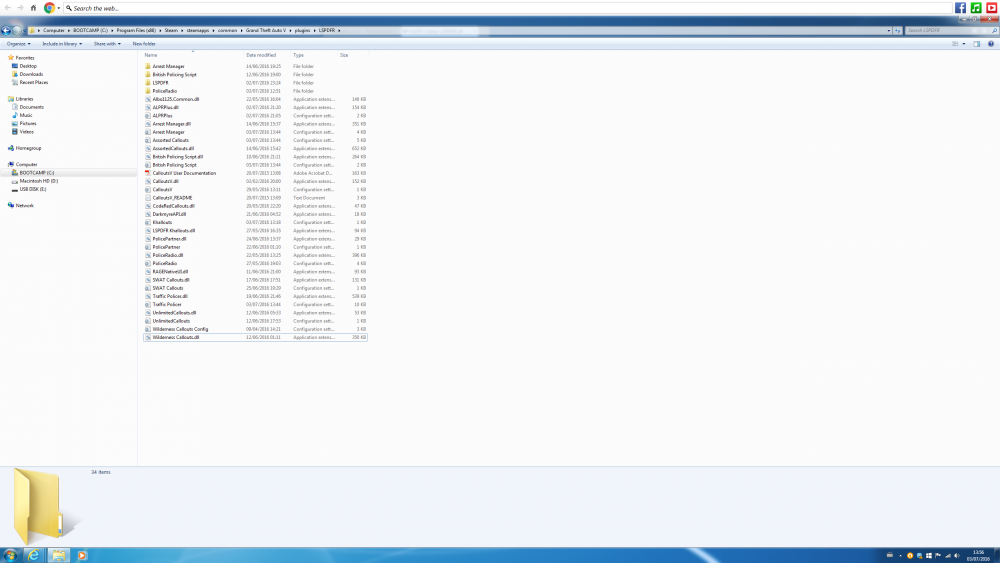Select the Wilderness Callouts.dll file
1000x563 pixels.
pos(175,337)
